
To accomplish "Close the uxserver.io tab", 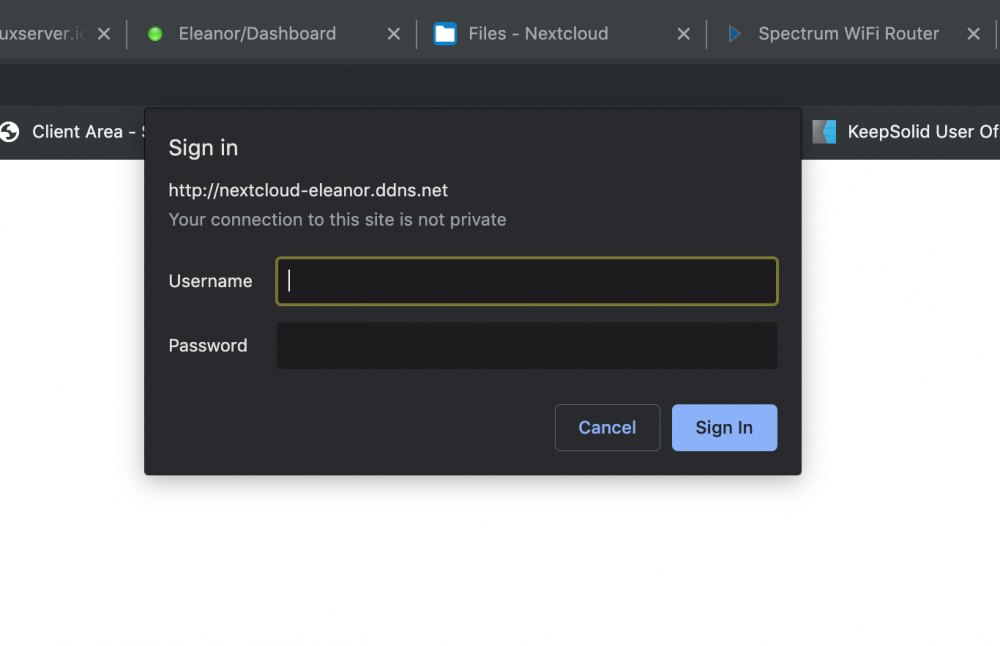I will click(104, 34).
